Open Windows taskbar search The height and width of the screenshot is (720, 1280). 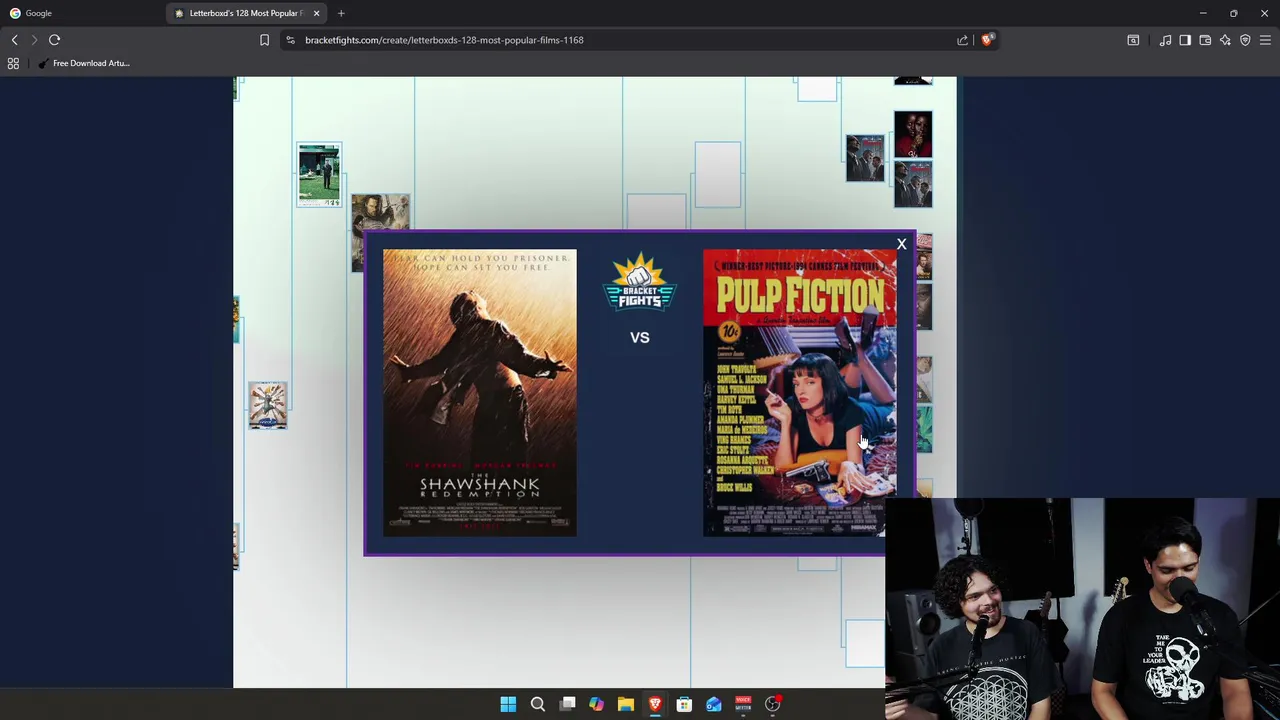click(x=537, y=704)
